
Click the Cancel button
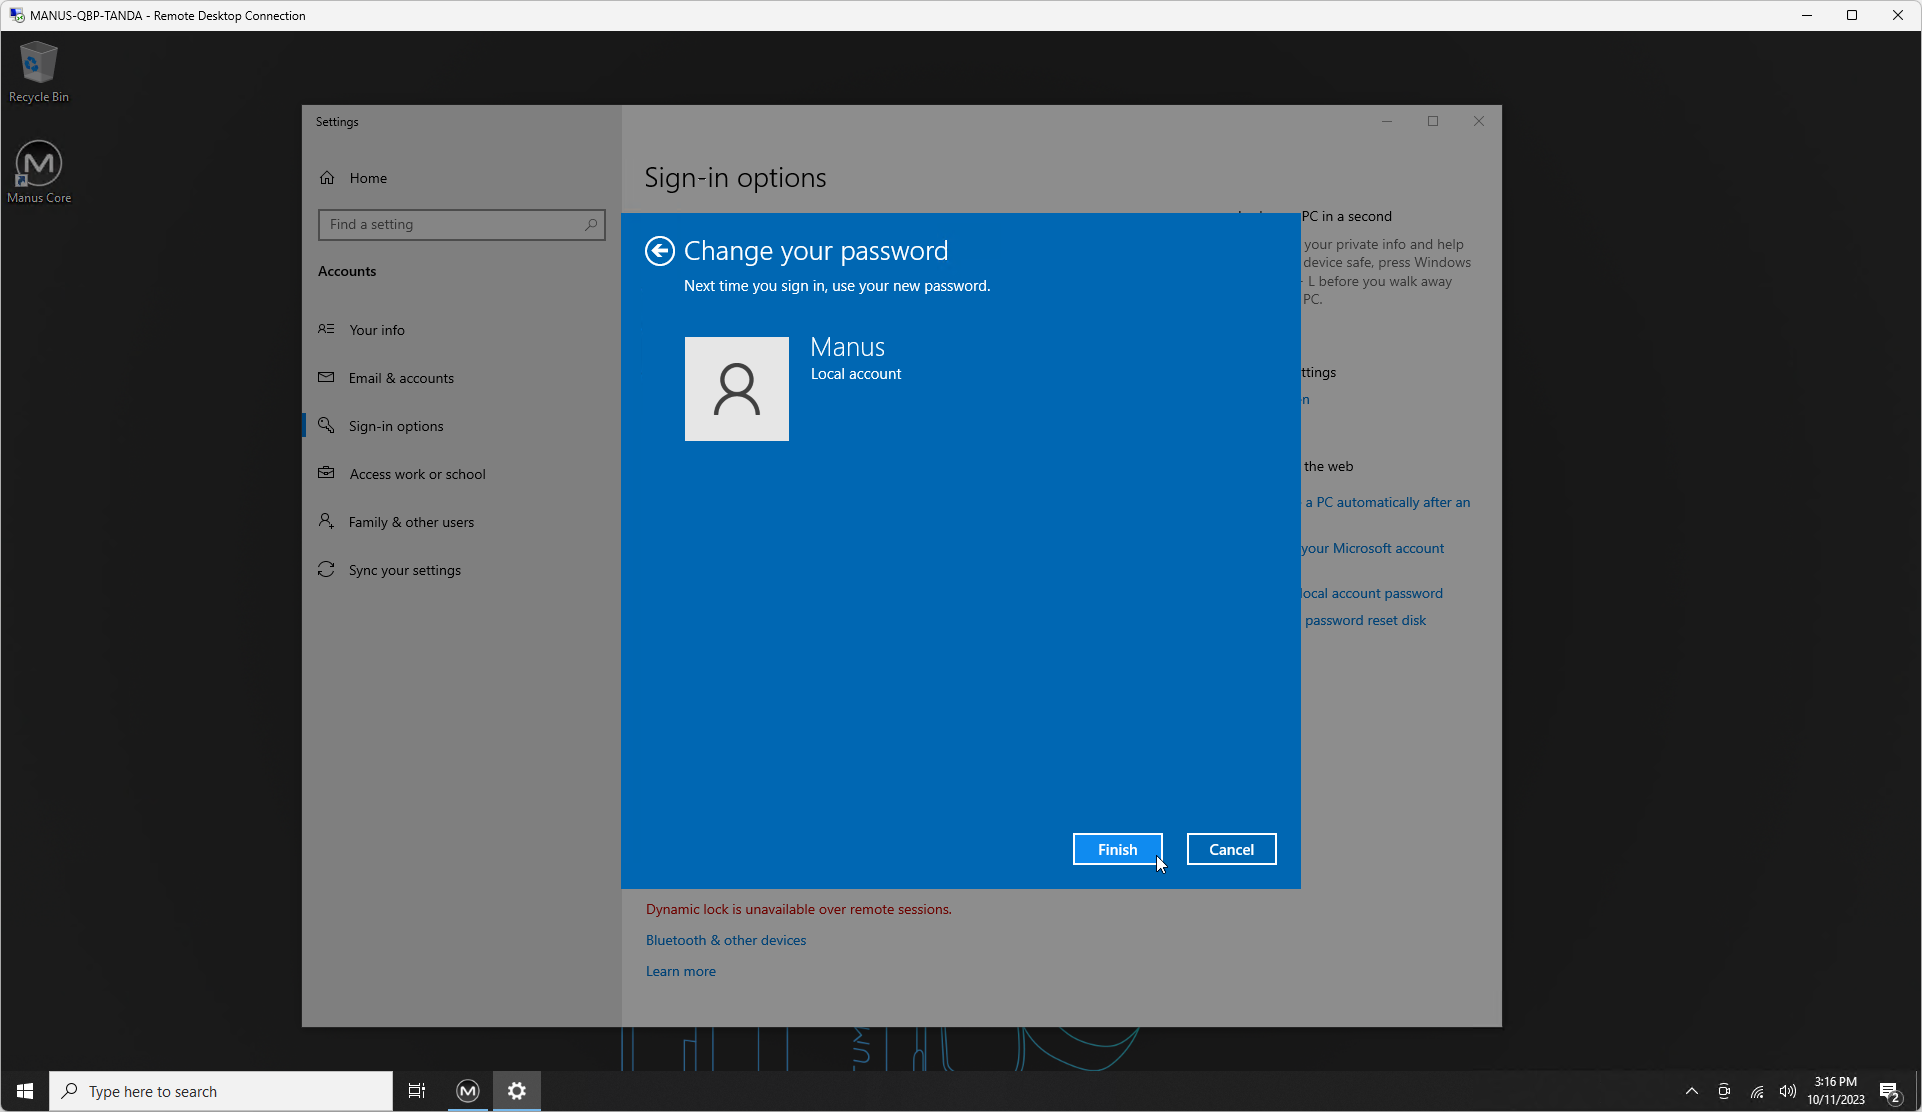coord(1231,849)
